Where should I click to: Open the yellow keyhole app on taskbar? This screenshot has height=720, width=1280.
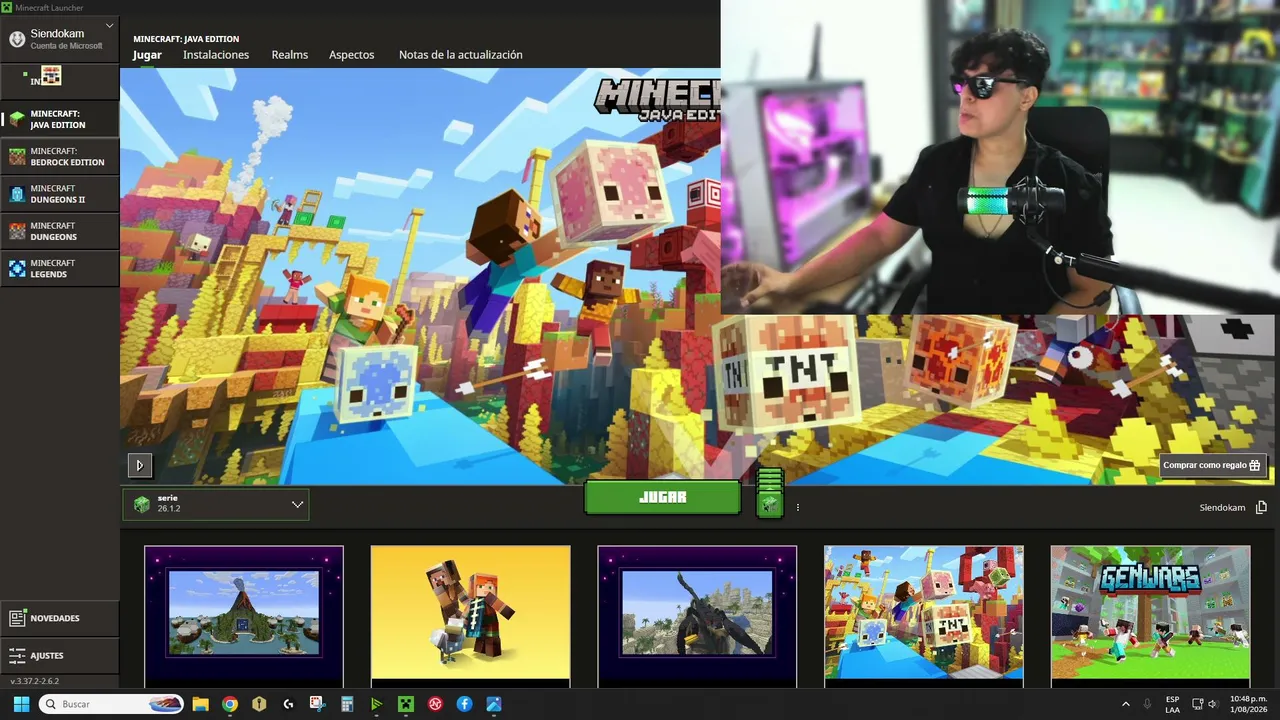(x=259, y=704)
